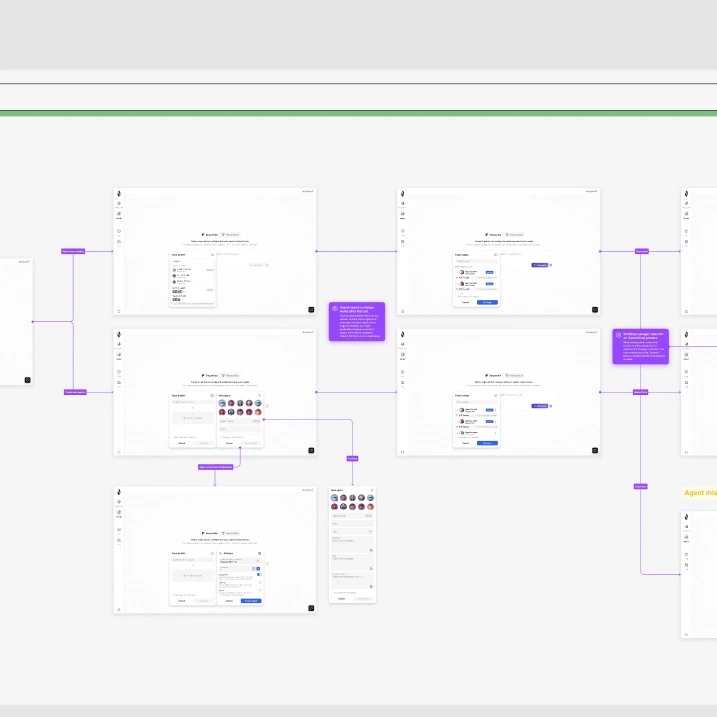Click the blue primary button in the toggle-settings panel
Viewport: 717px width, 717px height.
coord(251,601)
